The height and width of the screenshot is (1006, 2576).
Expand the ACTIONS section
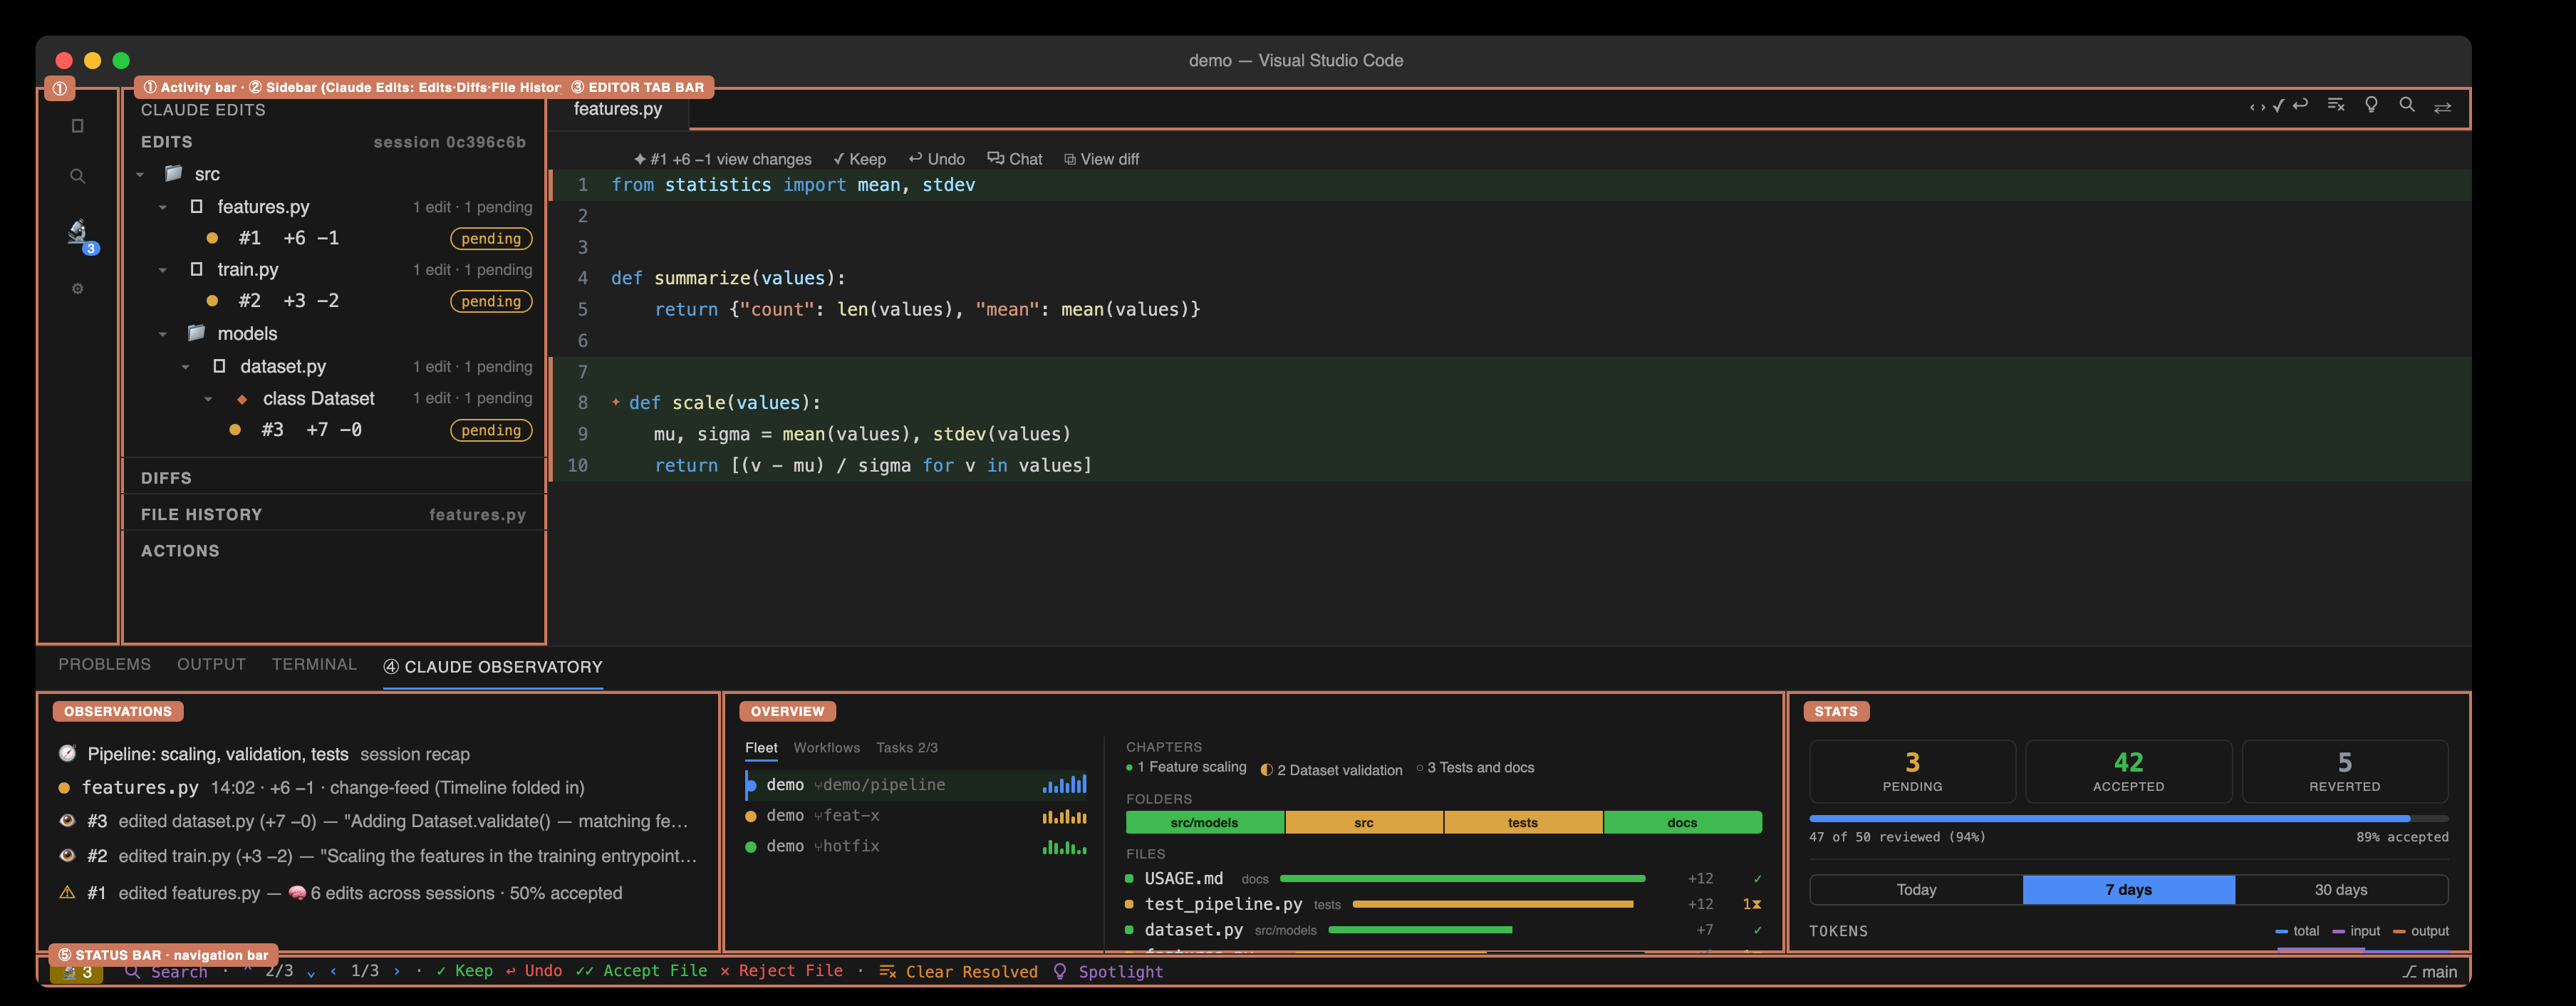click(334, 550)
